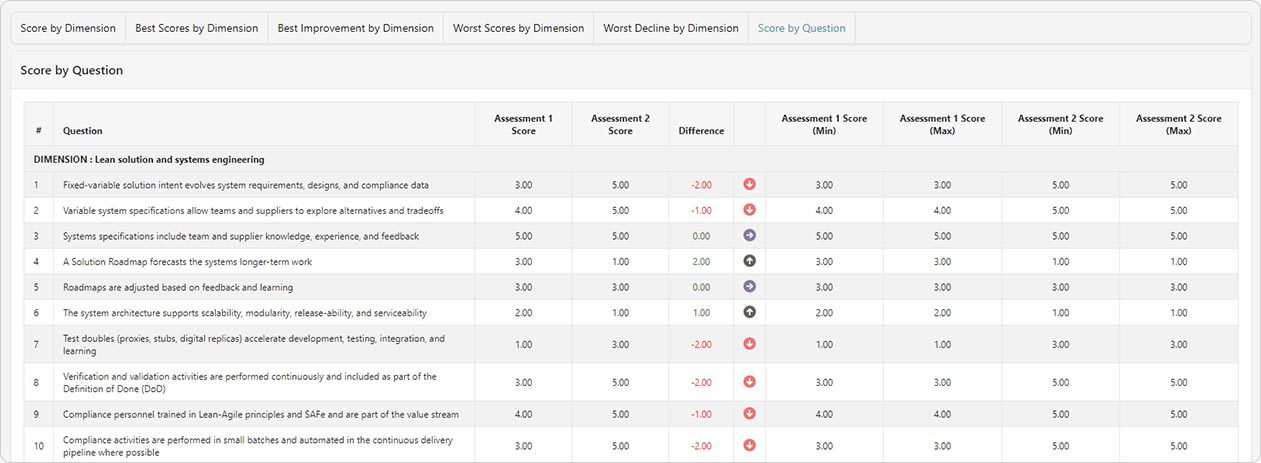
Task: Click Assessment 1 Score 4.00 in row 2
Action: (523, 210)
